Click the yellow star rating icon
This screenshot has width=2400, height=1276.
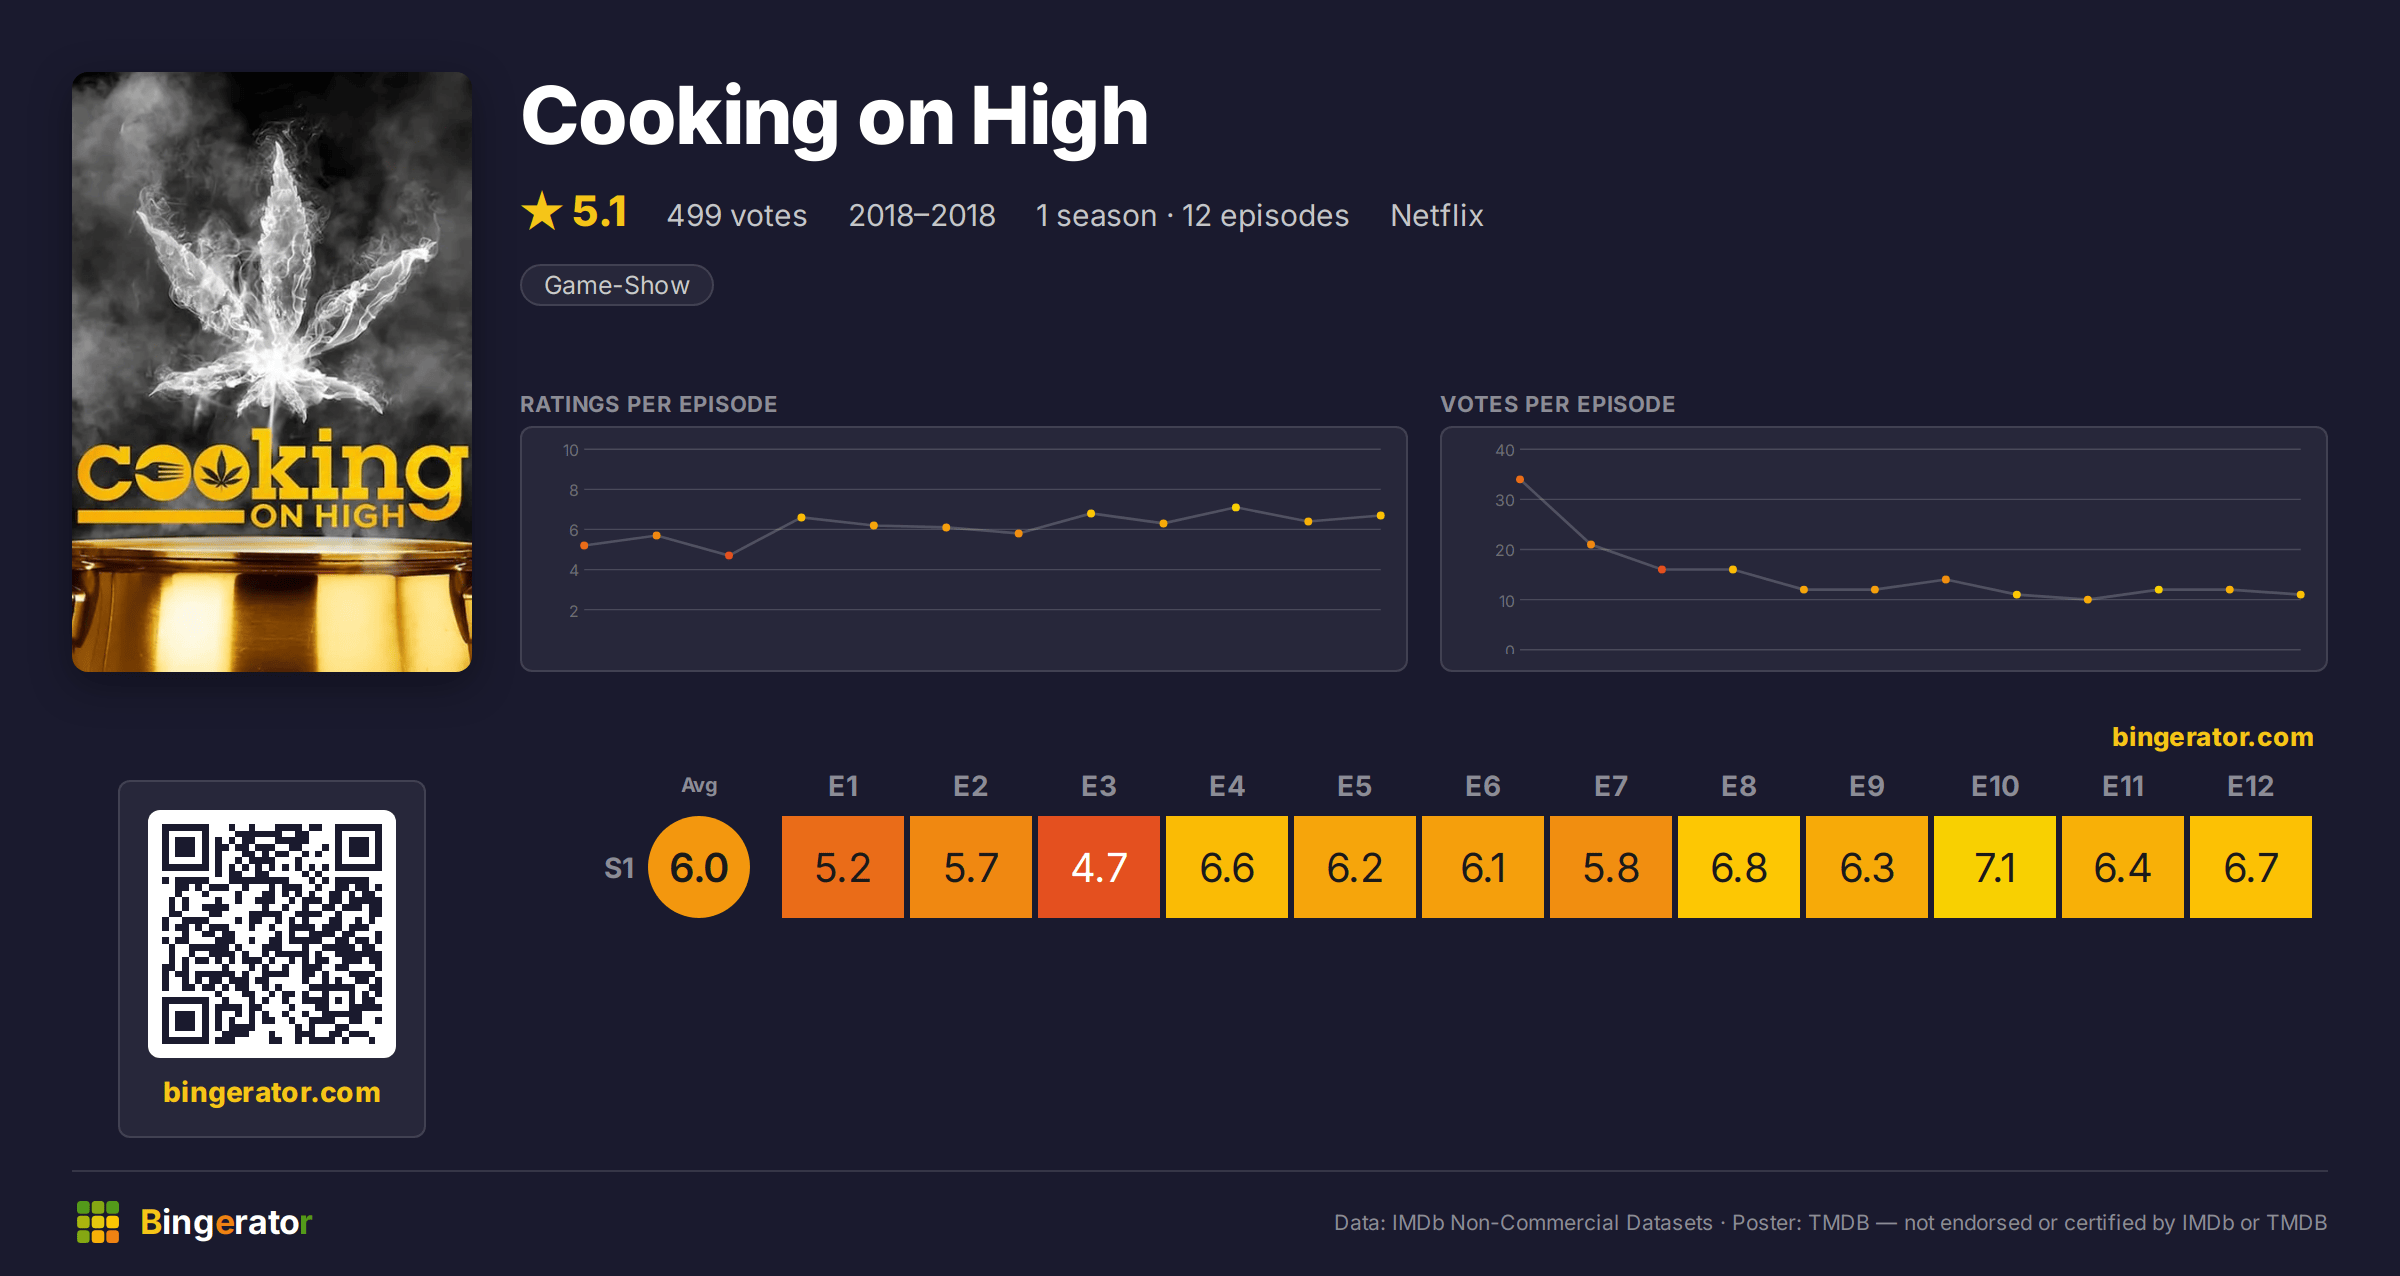point(542,211)
